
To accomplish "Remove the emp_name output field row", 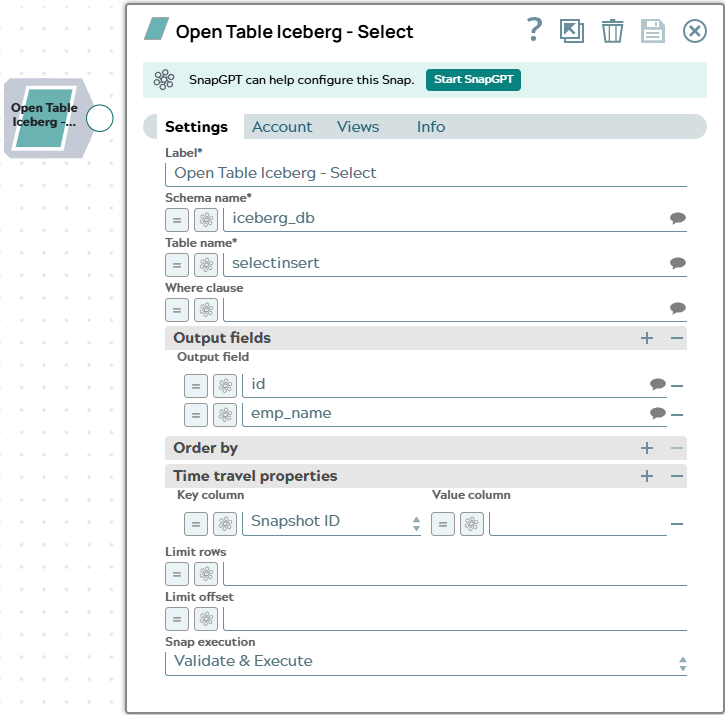I will [676, 415].
